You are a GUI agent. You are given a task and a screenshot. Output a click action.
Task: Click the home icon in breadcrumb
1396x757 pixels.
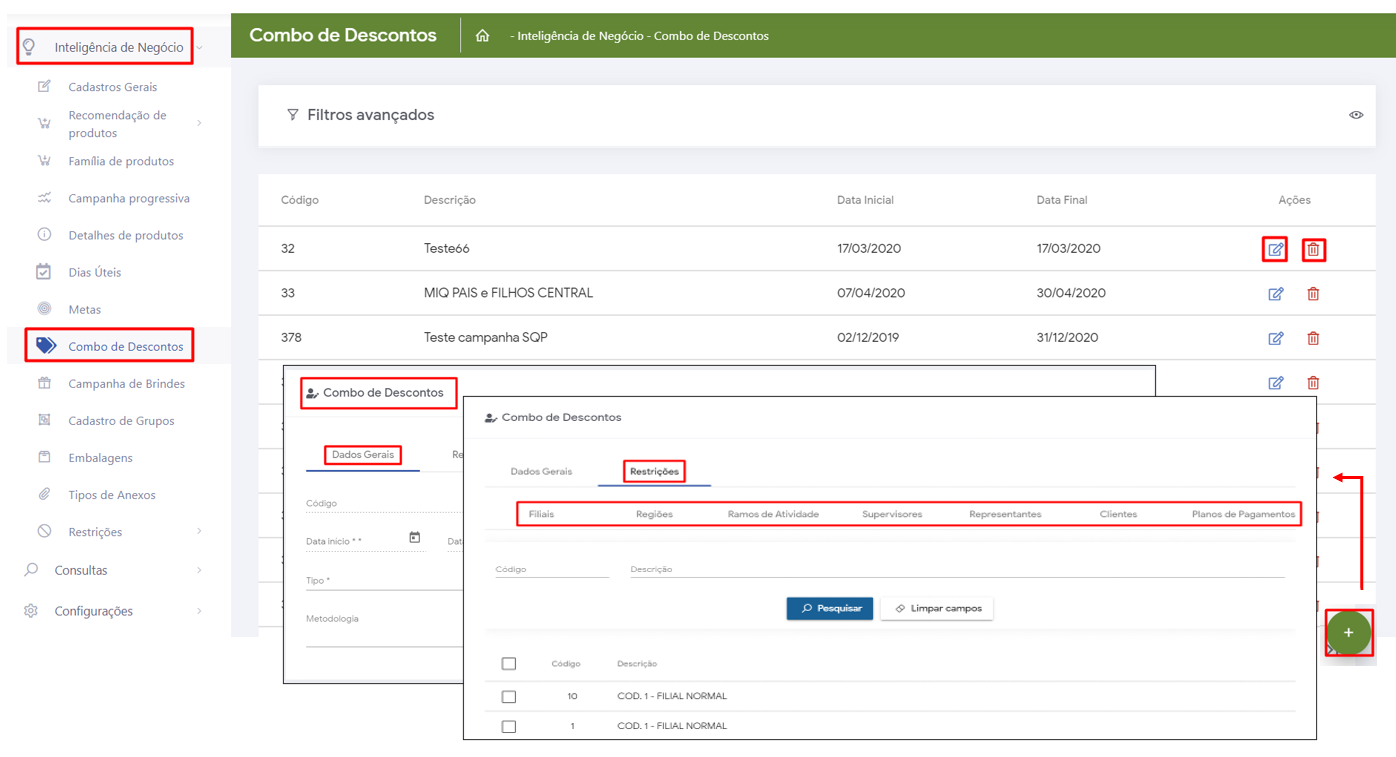[x=482, y=36]
